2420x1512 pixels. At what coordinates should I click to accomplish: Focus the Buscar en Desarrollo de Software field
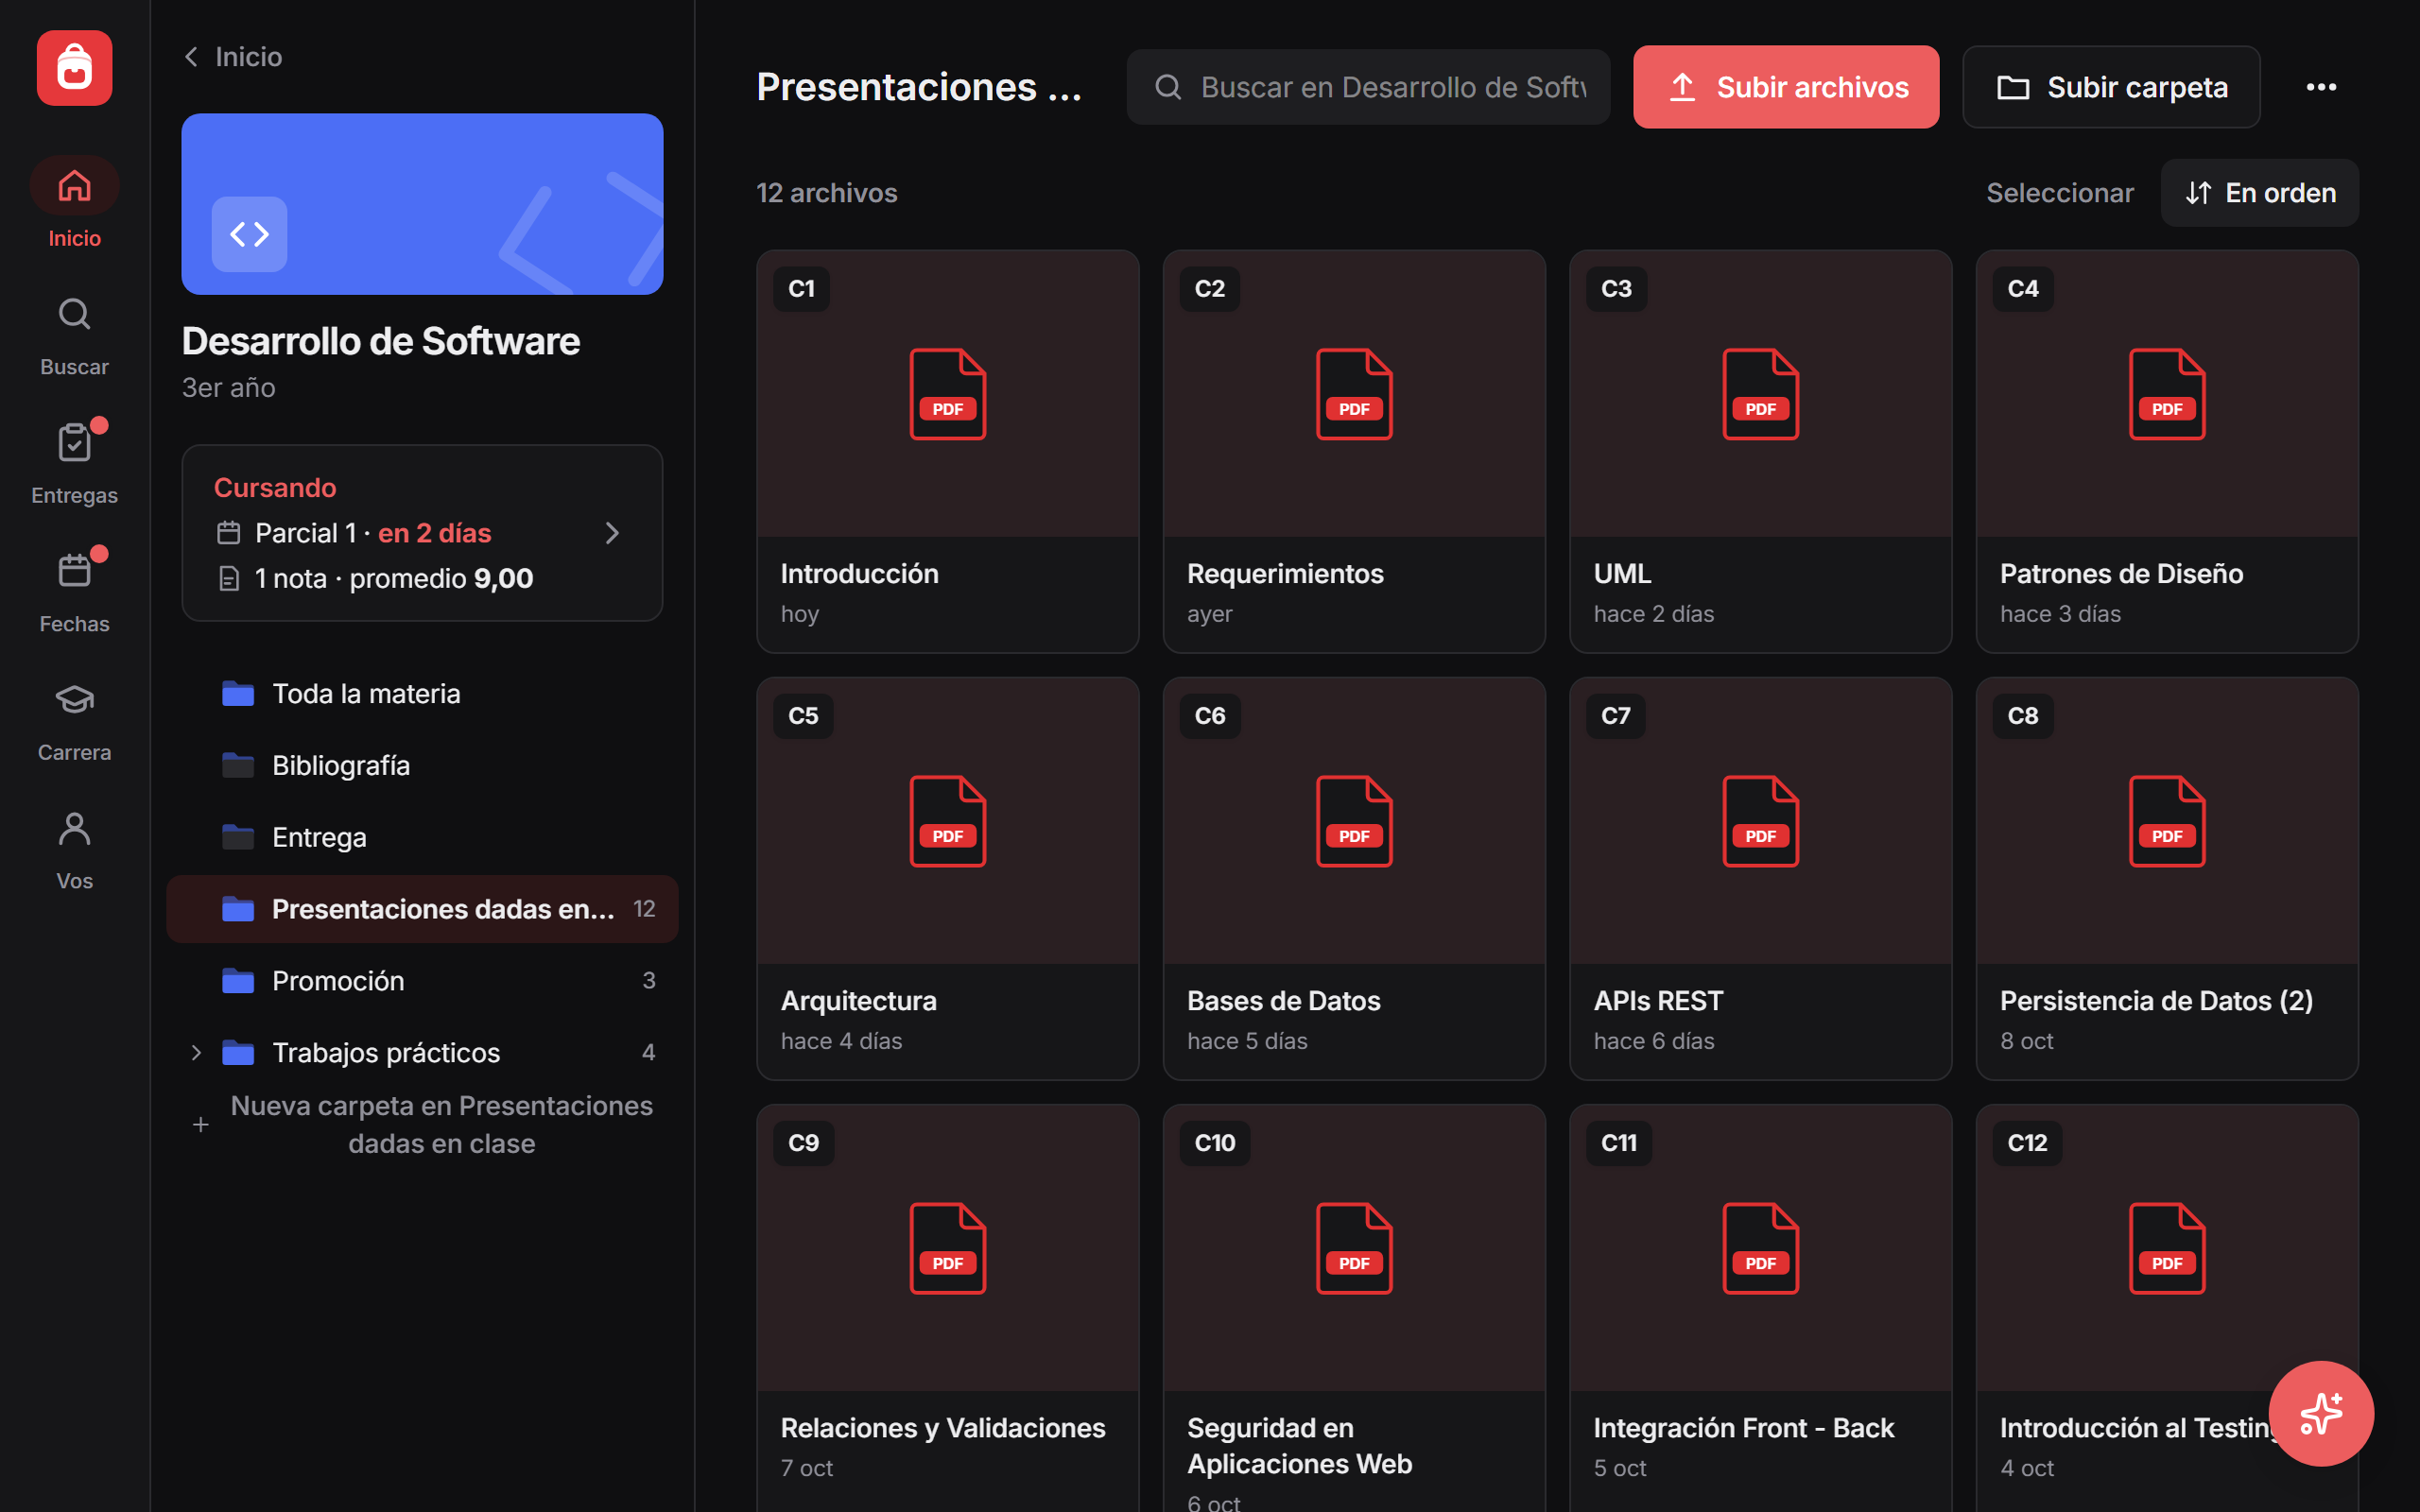coord(1368,87)
